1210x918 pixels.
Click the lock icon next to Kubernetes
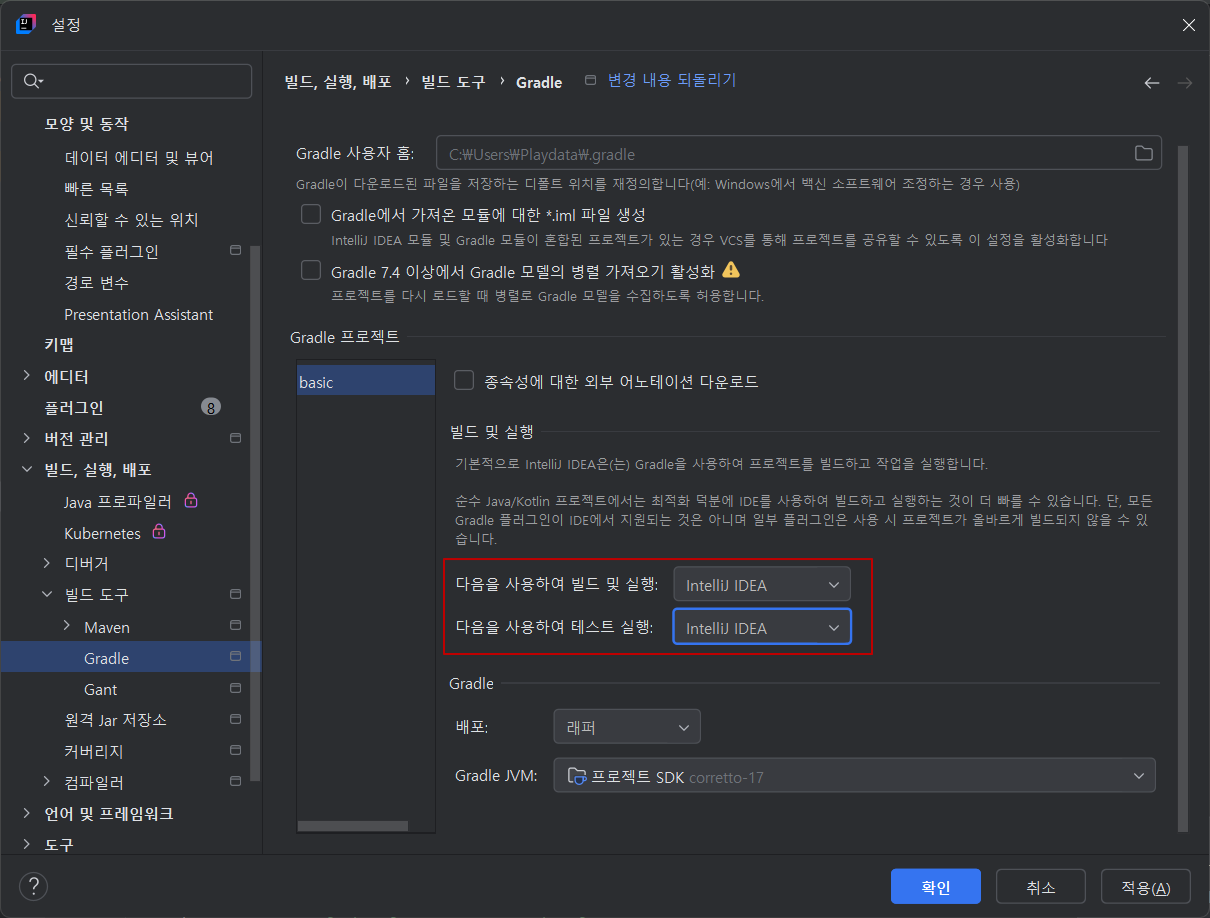(x=158, y=532)
